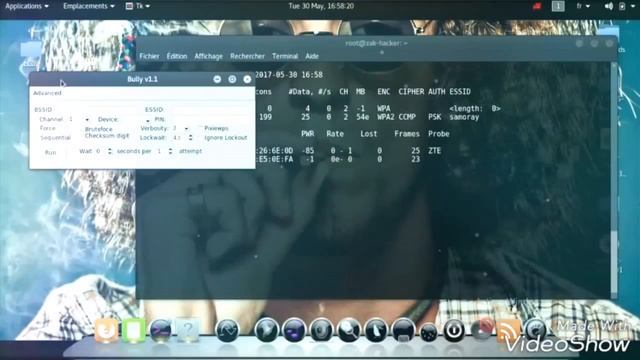Open the Emplacements menu in the top bar
640x360 pixels.
point(89,6)
